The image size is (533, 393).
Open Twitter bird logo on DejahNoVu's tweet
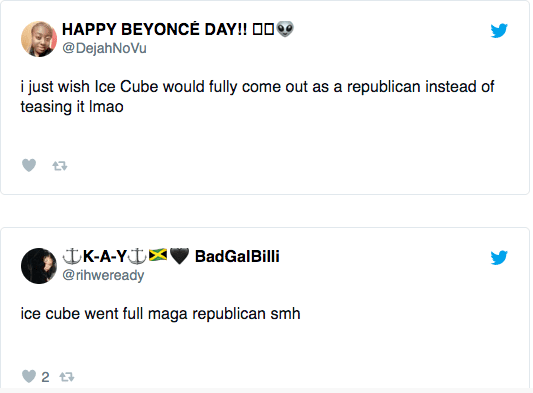(x=499, y=30)
